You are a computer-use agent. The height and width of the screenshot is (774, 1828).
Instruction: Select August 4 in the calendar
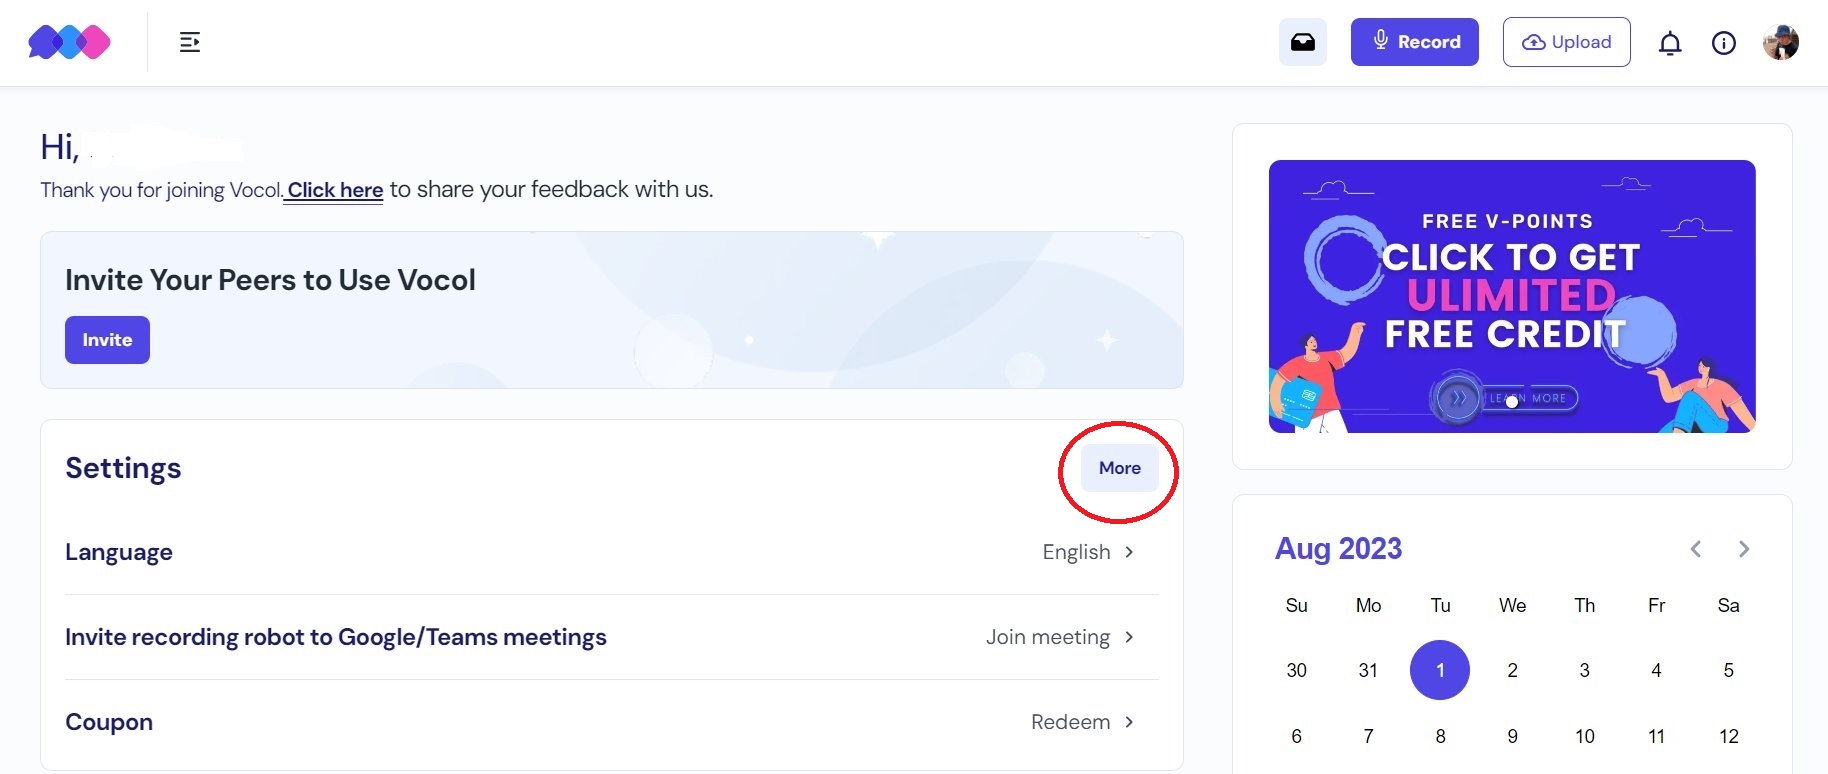(1656, 670)
